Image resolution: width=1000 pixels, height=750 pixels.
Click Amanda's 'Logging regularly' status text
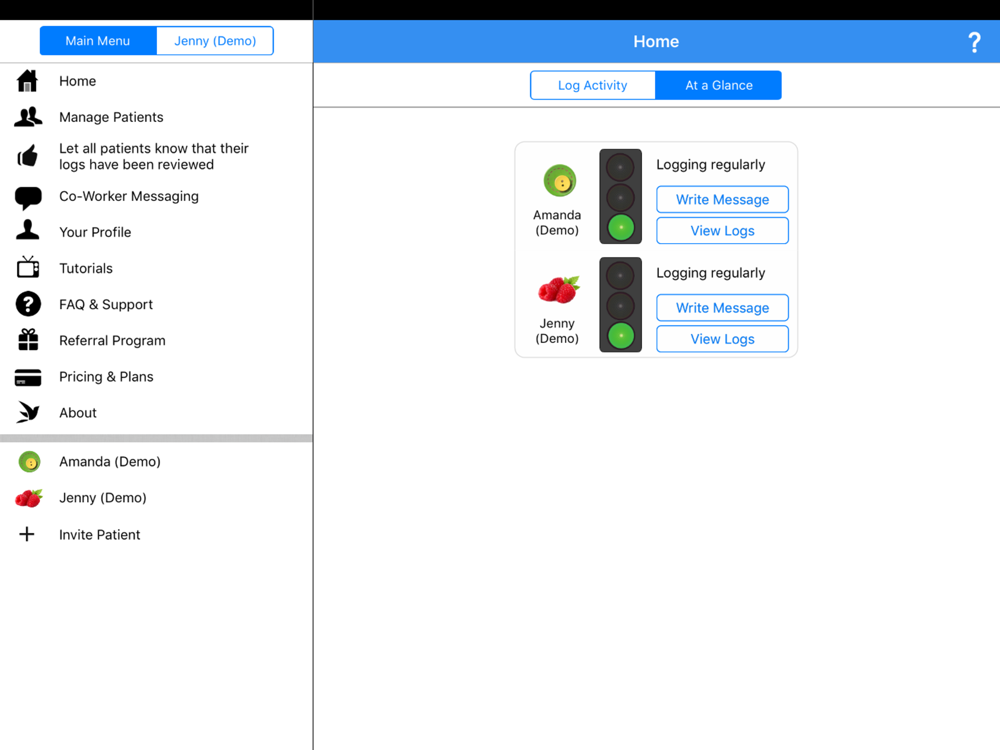pos(710,165)
